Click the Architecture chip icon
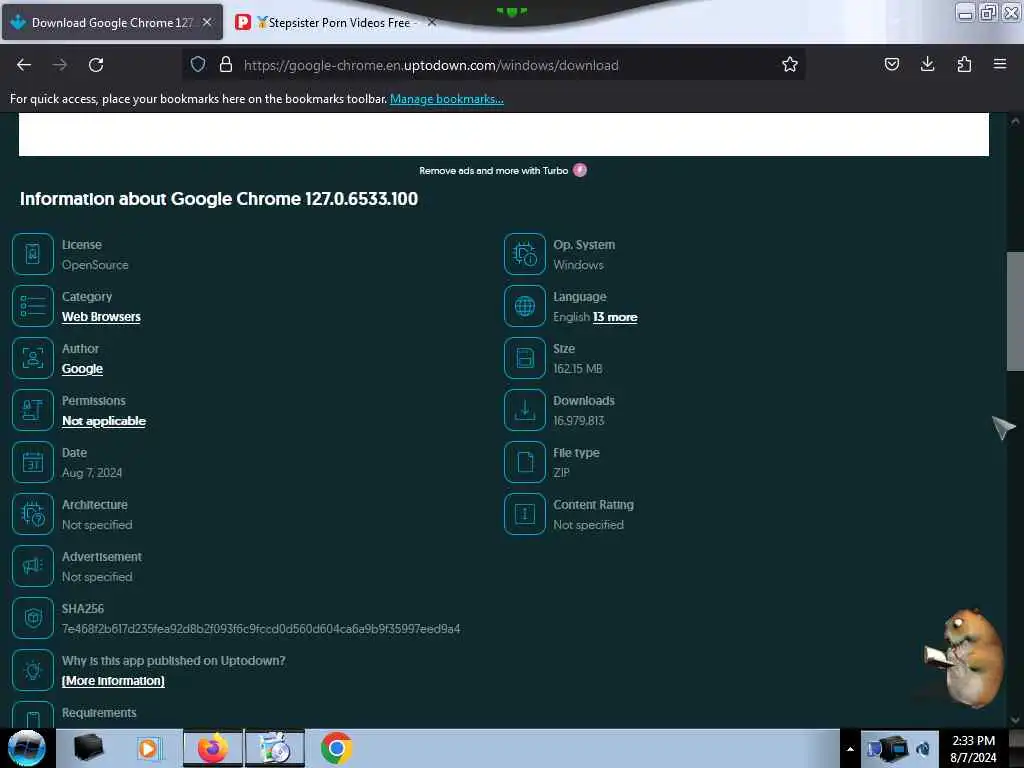The height and width of the screenshot is (768, 1024). point(33,514)
